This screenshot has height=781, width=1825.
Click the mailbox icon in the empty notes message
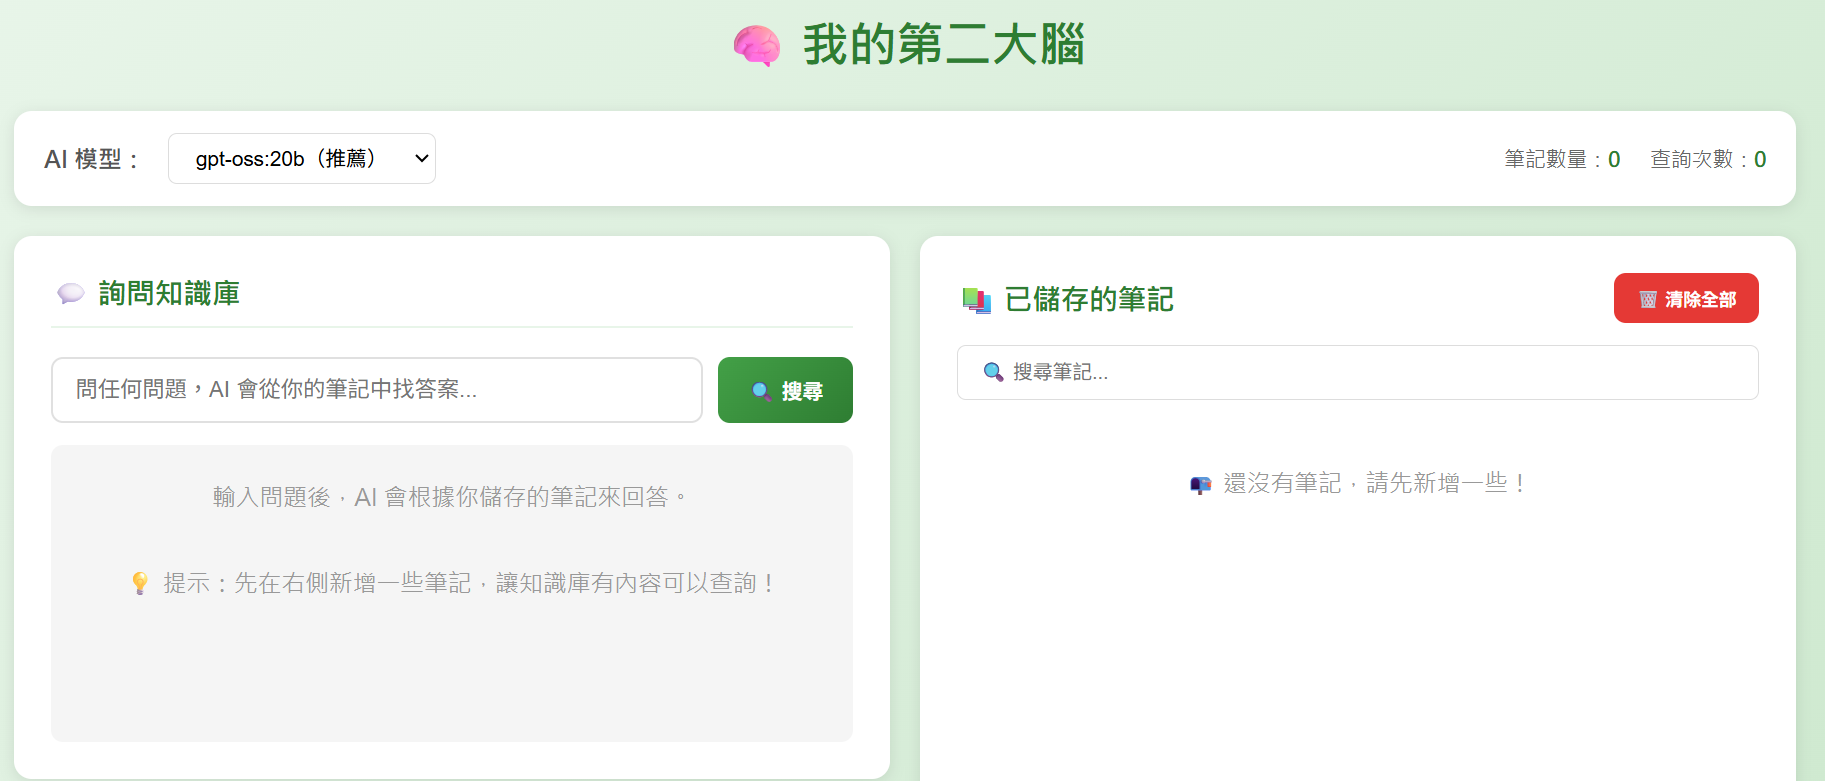1200,485
